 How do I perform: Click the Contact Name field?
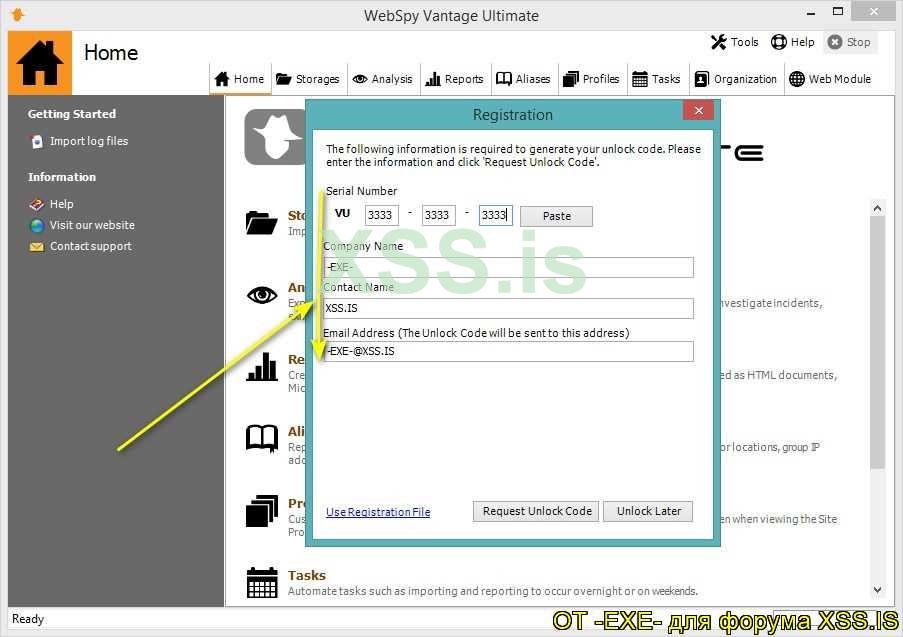pyautogui.click(x=509, y=308)
